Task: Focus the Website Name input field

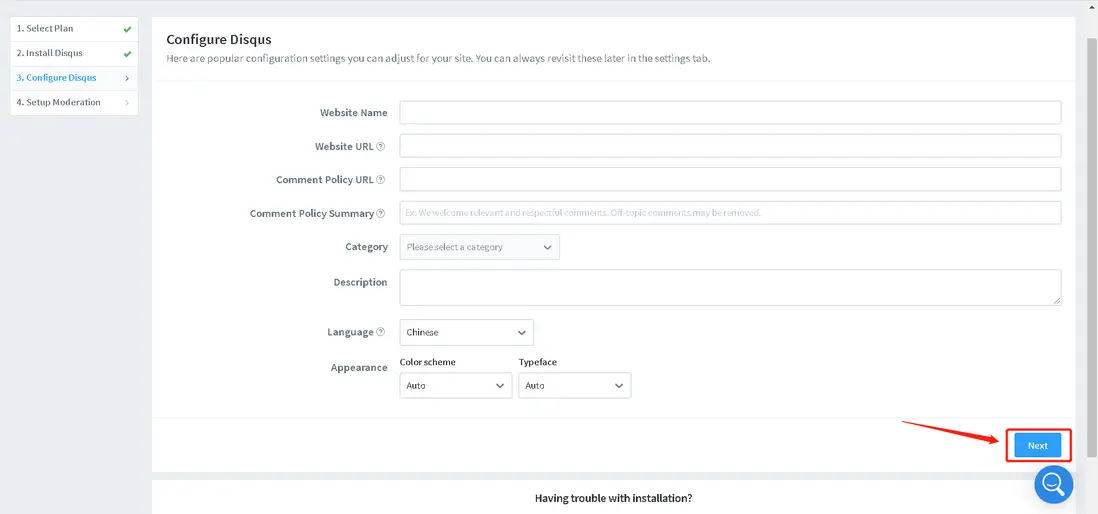Action: point(730,112)
